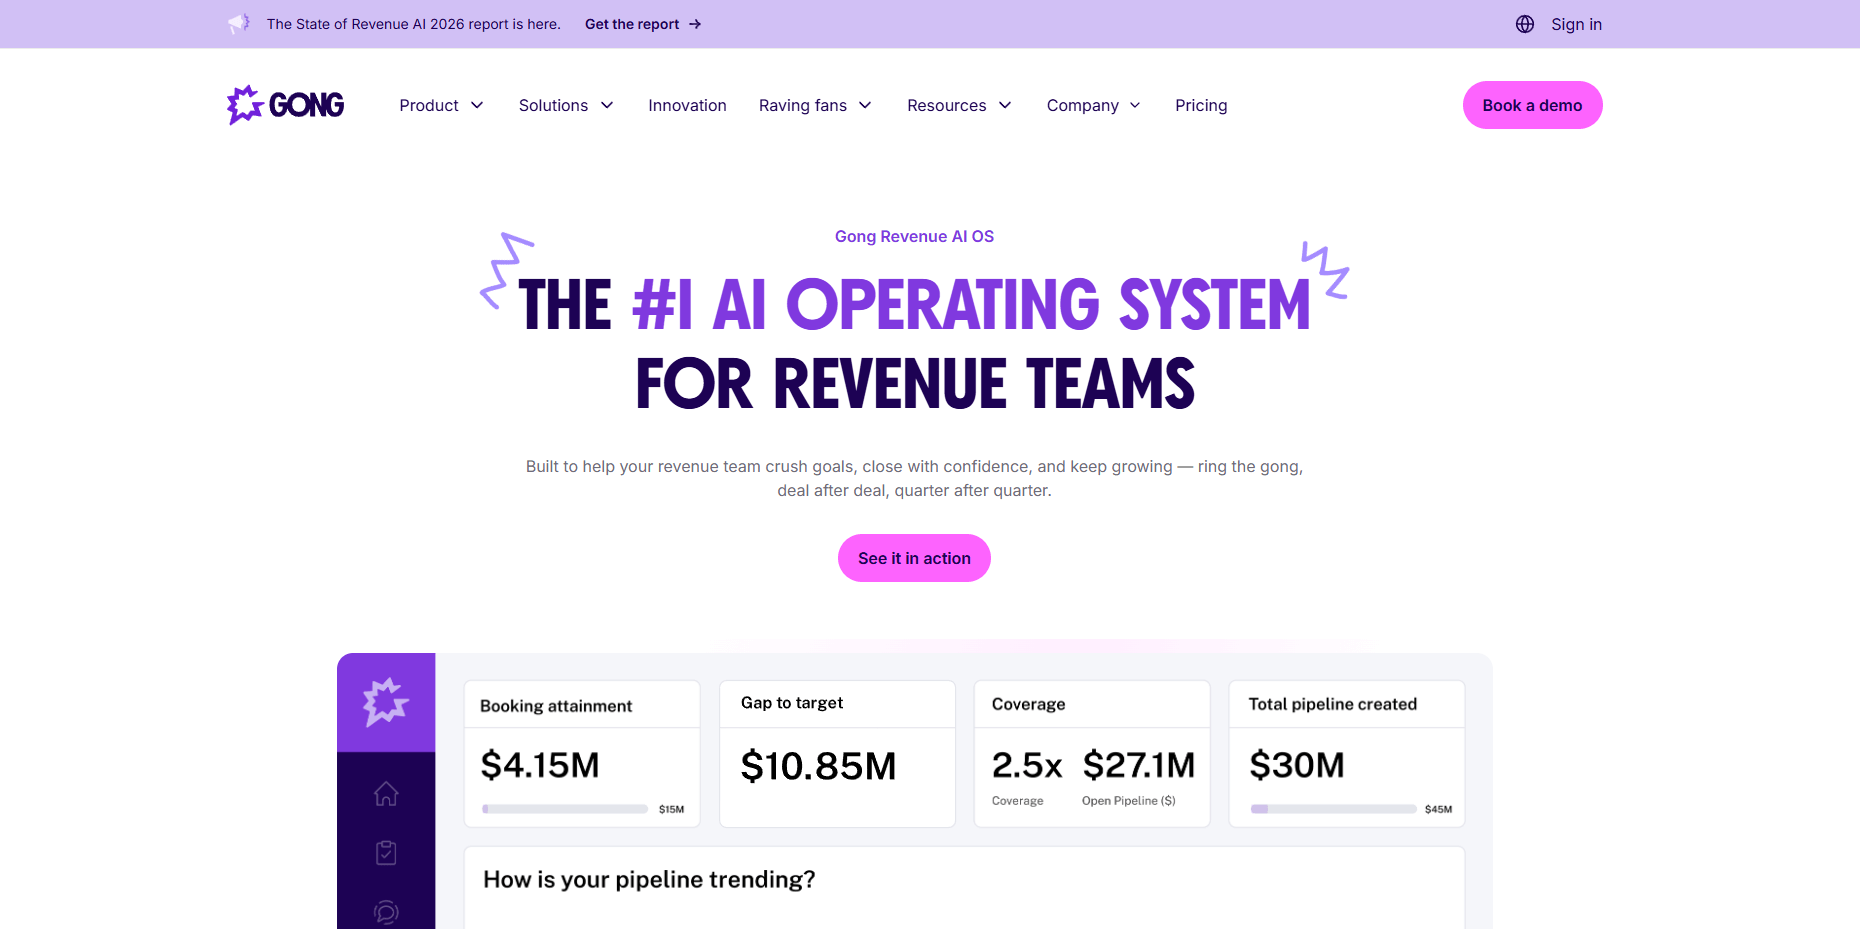Click the $30M pipeline value
1860x929 pixels.
coord(1297,765)
